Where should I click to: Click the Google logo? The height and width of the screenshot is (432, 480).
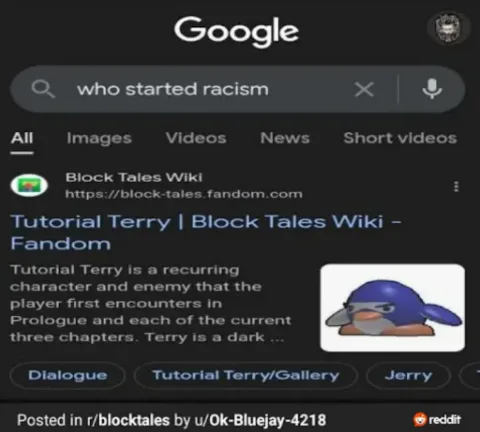click(236, 31)
